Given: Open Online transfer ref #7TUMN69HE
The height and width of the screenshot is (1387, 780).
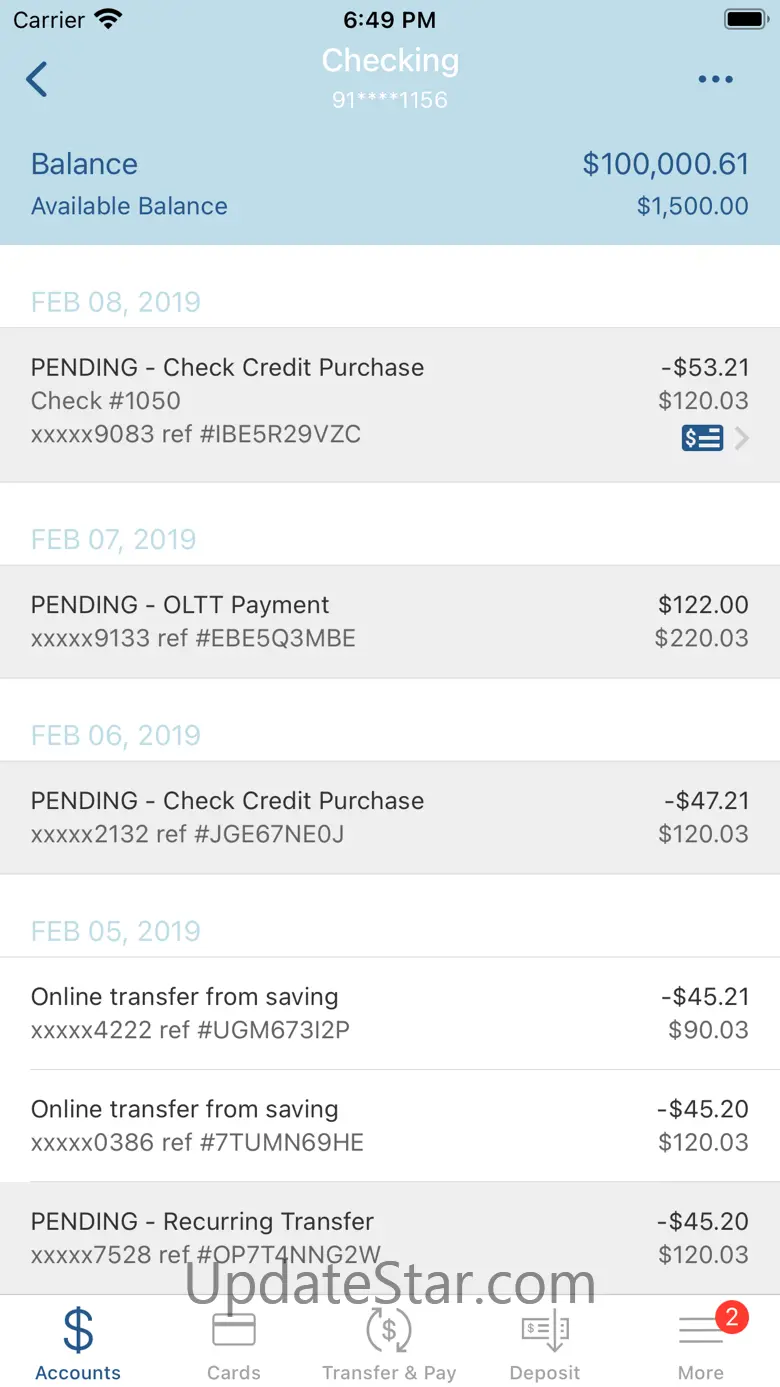Looking at the screenshot, I should [x=389, y=1125].
